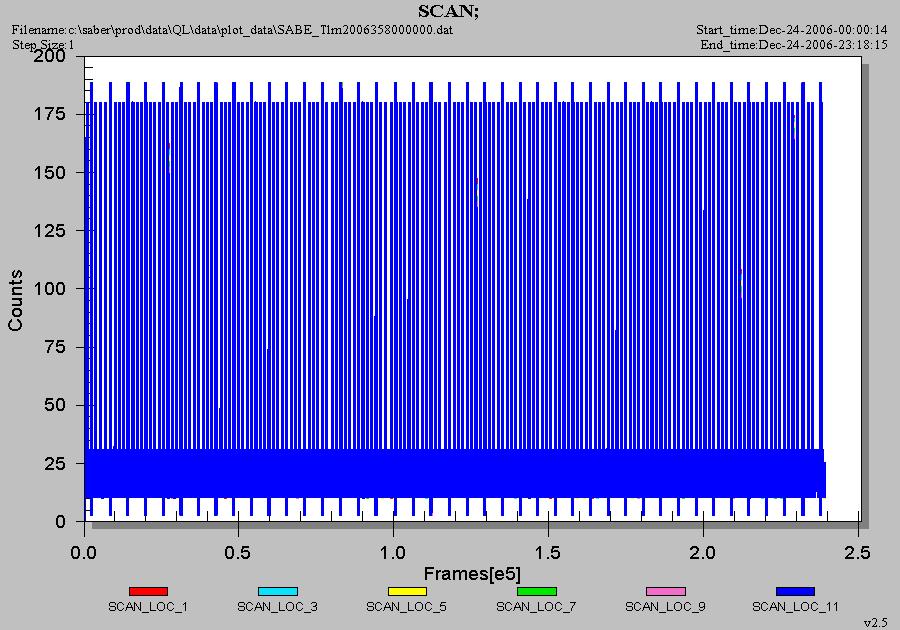Click the SCAN; chart title

448,11
